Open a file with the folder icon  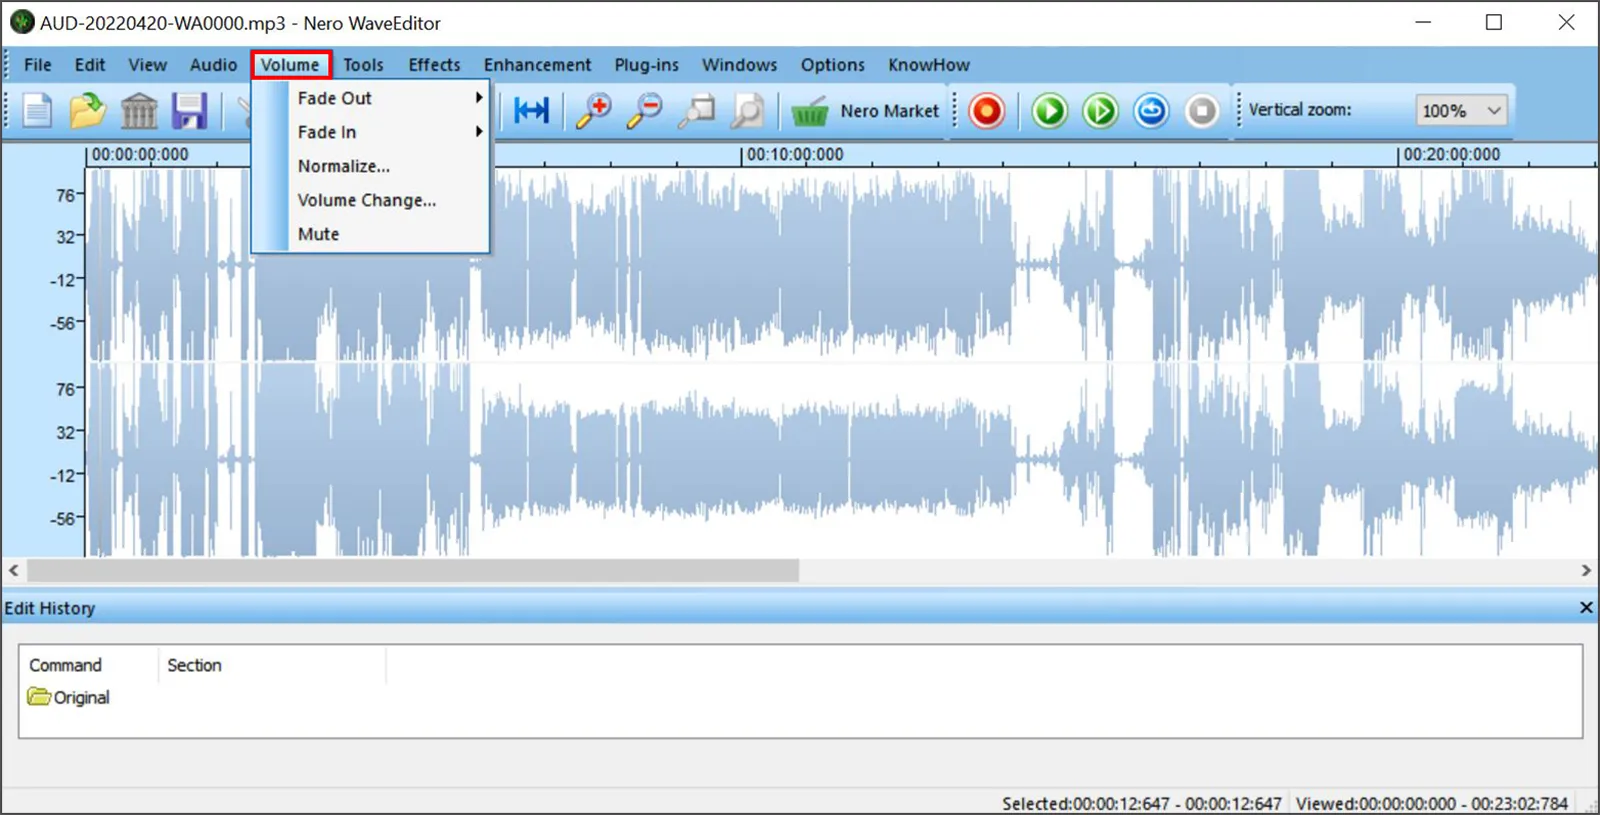click(88, 111)
